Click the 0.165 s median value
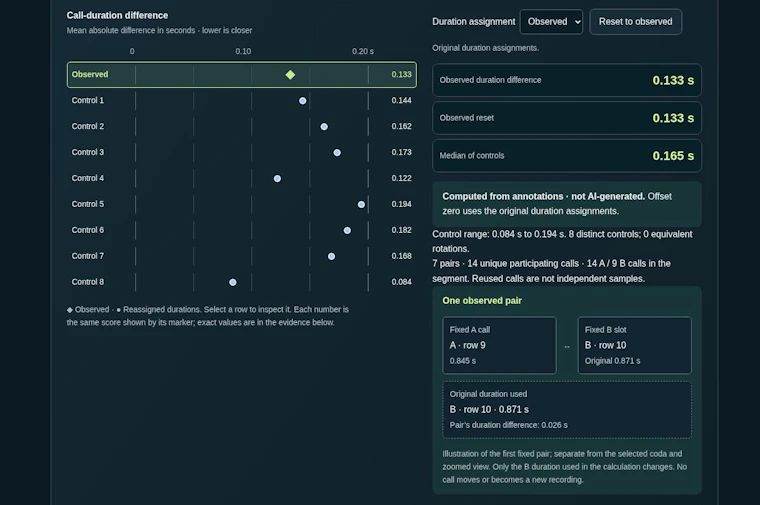Viewport: 760px width, 505px height. [673, 156]
